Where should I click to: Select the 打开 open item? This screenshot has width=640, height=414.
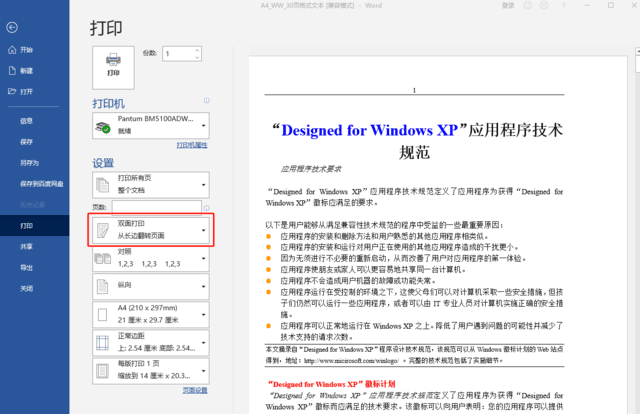(27, 91)
